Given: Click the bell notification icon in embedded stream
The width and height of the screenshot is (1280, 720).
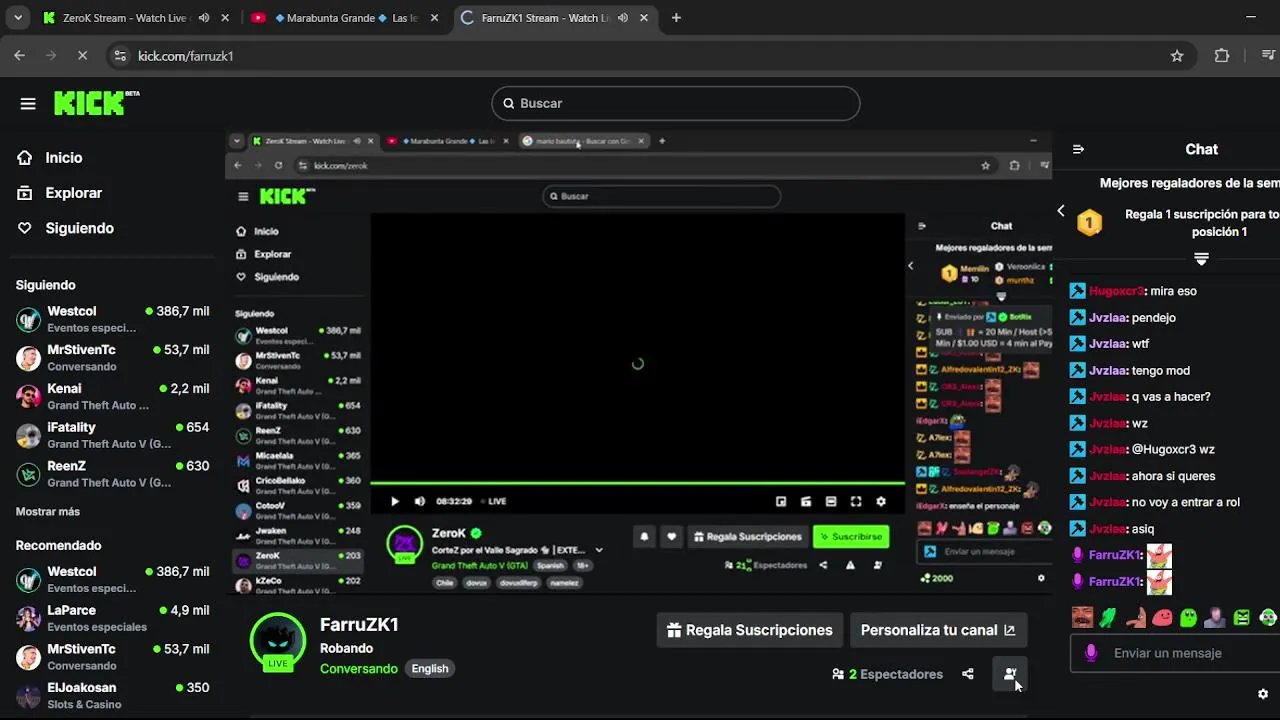Looking at the screenshot, I should coord(644,537).
